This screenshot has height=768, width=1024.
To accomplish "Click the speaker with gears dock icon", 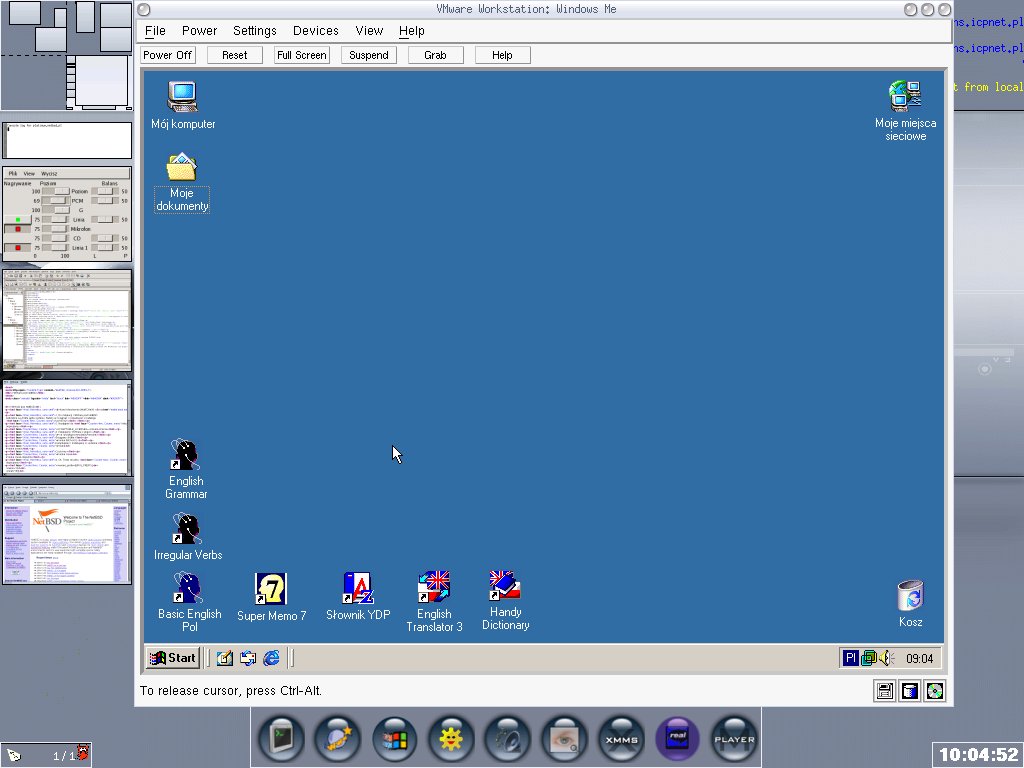I will point(507,739).
